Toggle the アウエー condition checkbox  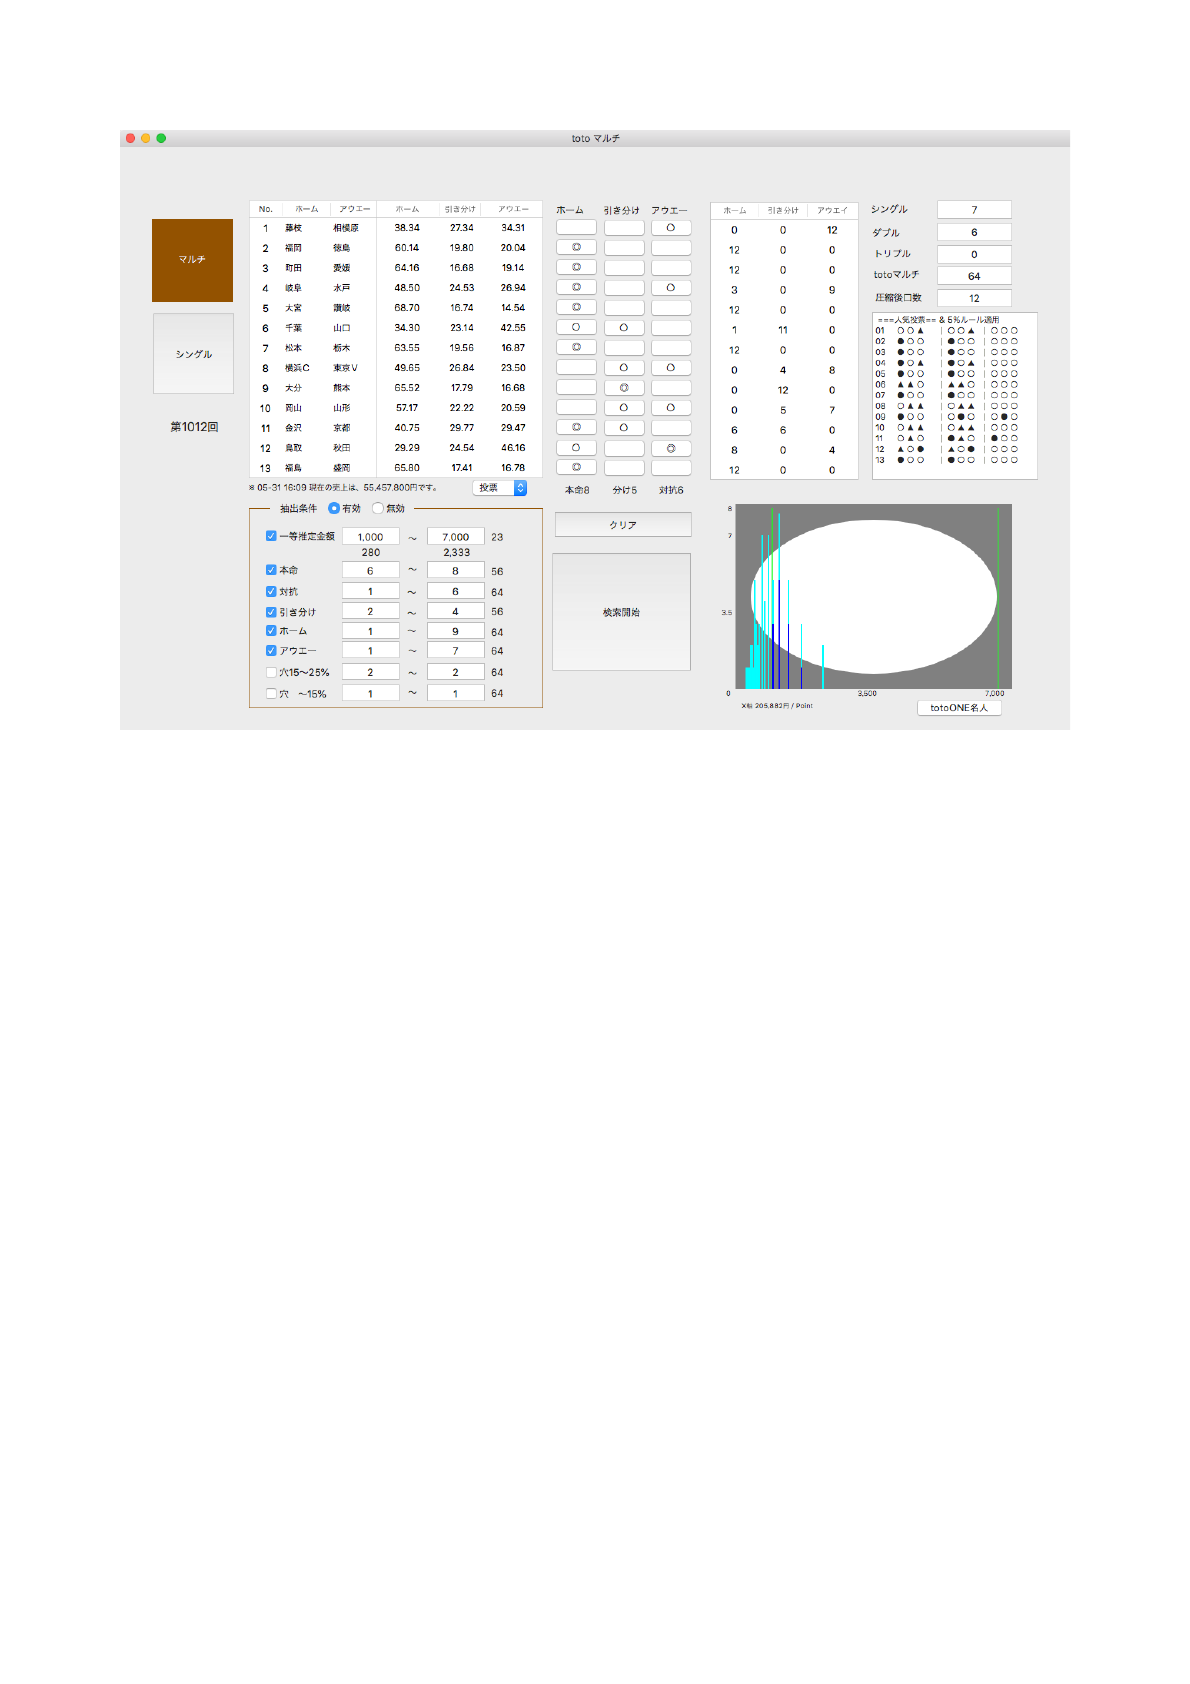[271, 651]
